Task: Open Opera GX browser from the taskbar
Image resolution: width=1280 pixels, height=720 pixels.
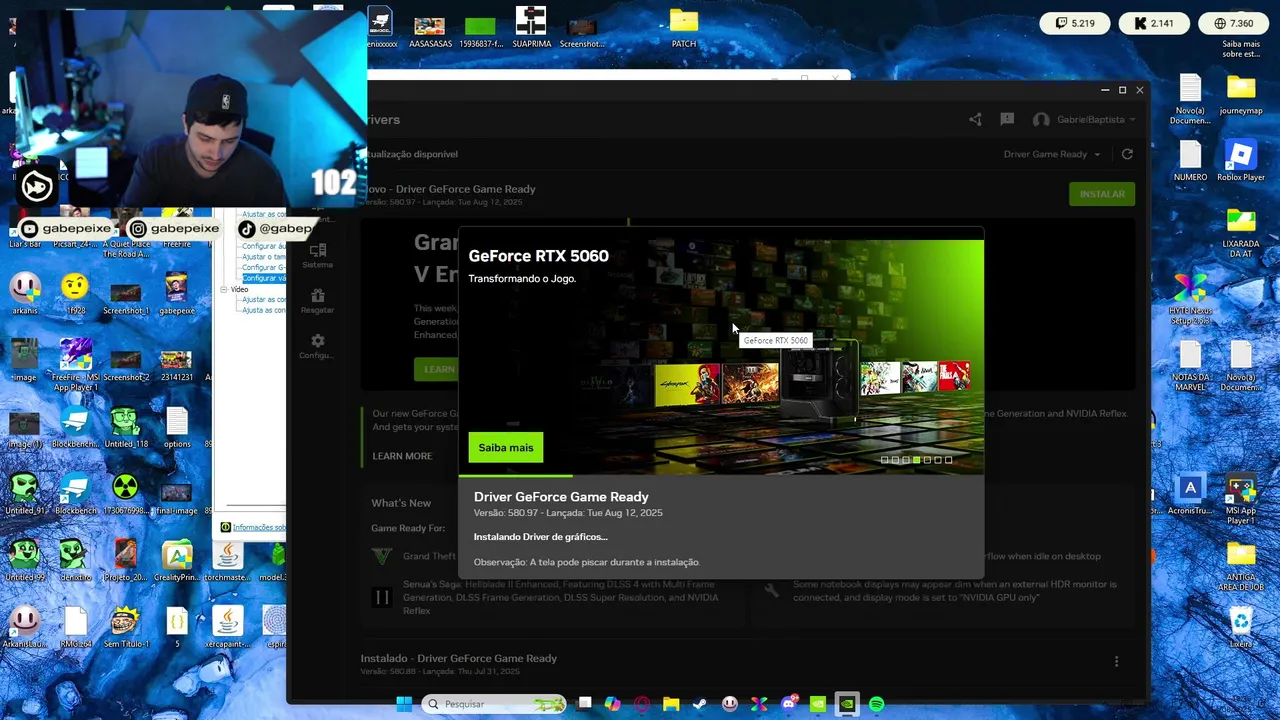Action: [x=641, y=704]
